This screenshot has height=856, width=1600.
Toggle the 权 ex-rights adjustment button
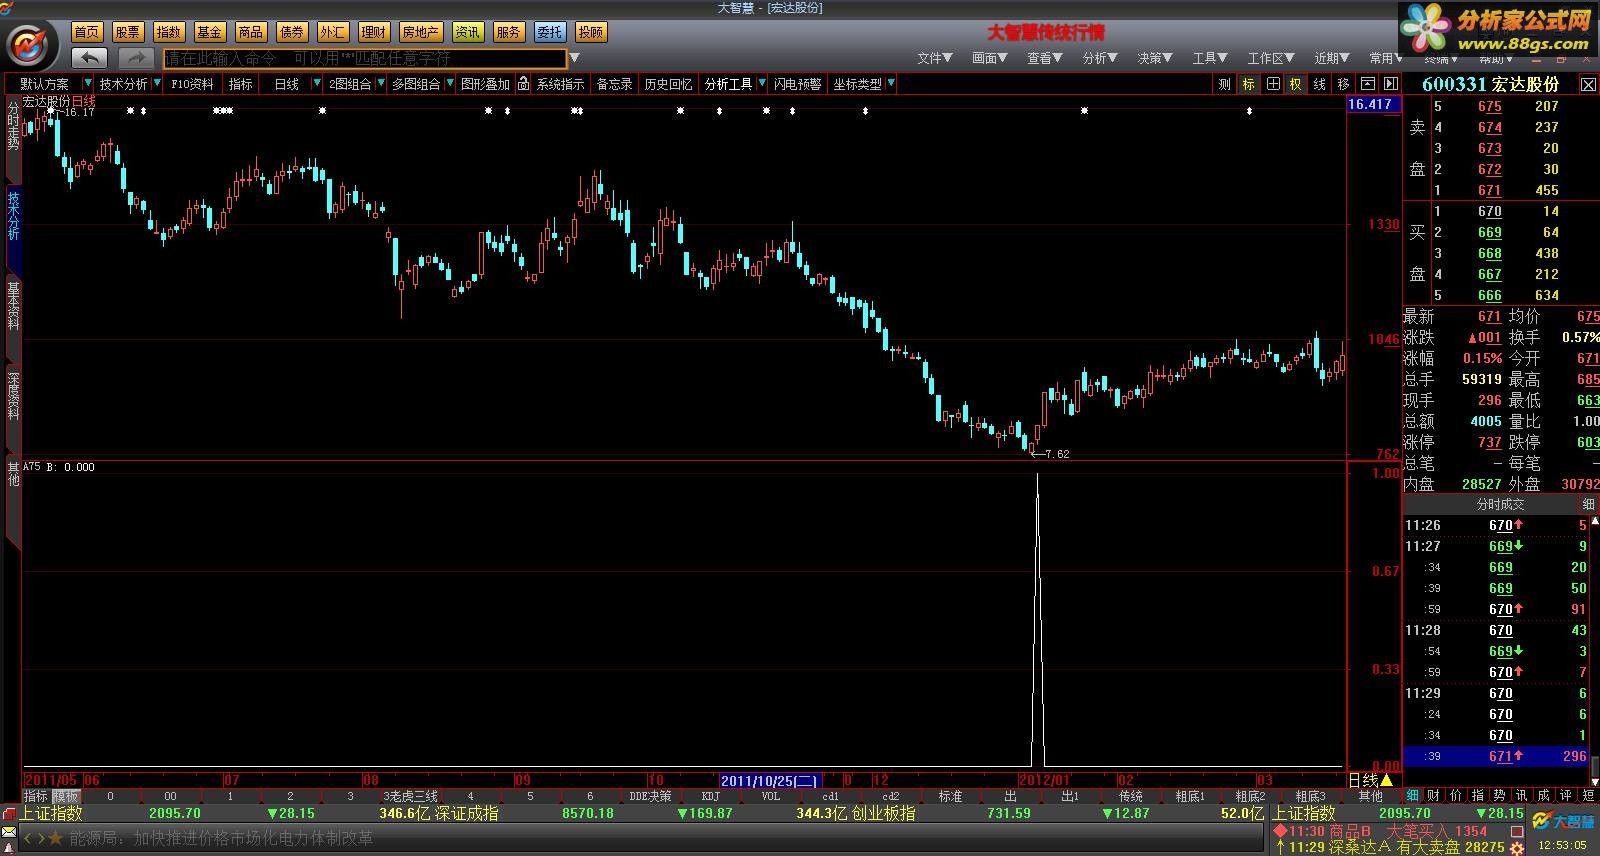[x=1296, y=84]
